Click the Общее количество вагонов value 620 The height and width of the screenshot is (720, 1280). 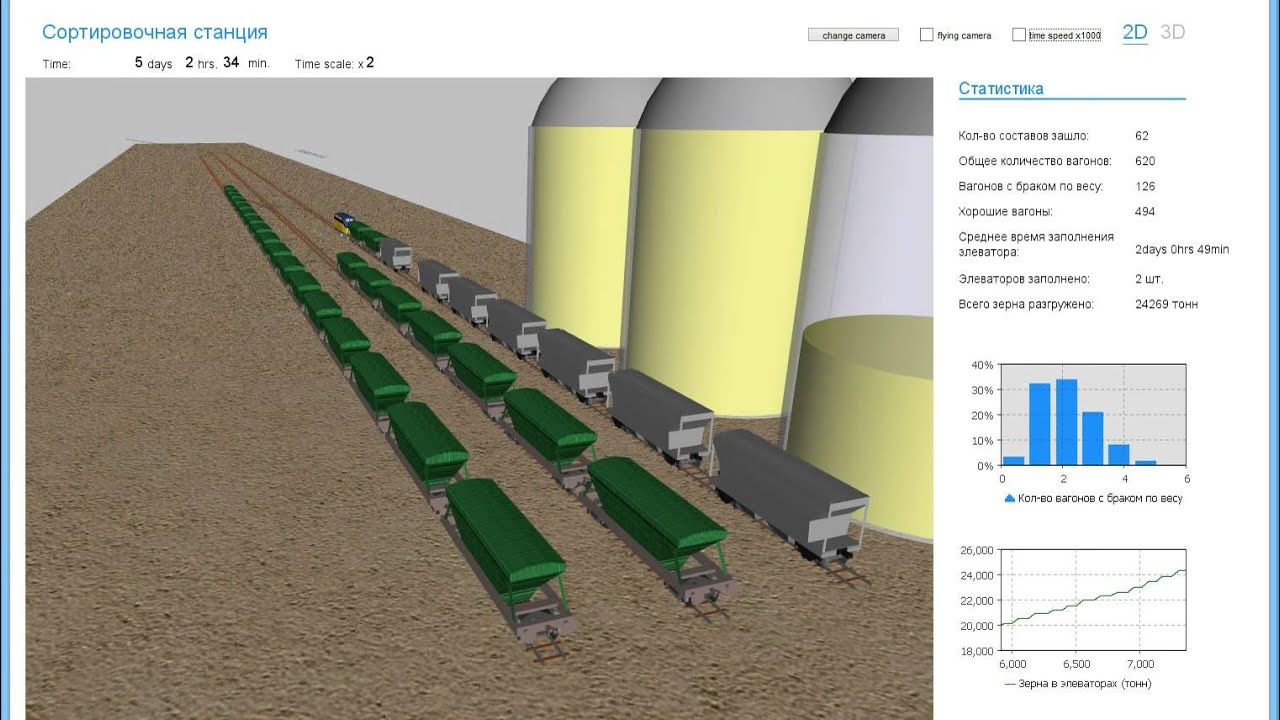[x=1145, y=160]
